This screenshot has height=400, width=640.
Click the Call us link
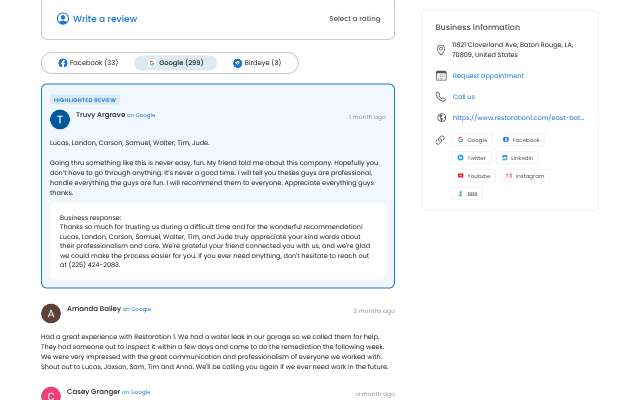(464, 97)
